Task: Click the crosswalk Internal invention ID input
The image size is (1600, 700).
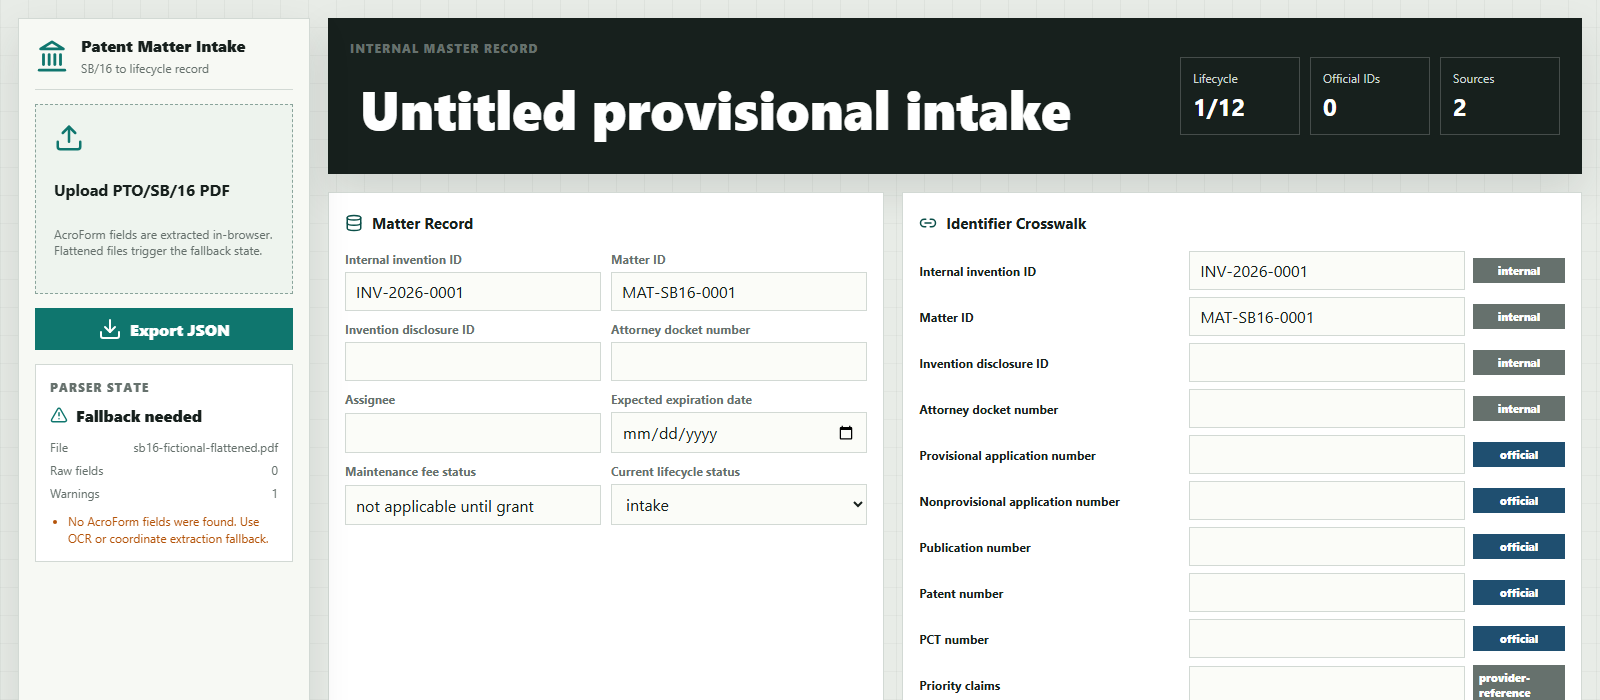Action: (x=1327, y=271)
